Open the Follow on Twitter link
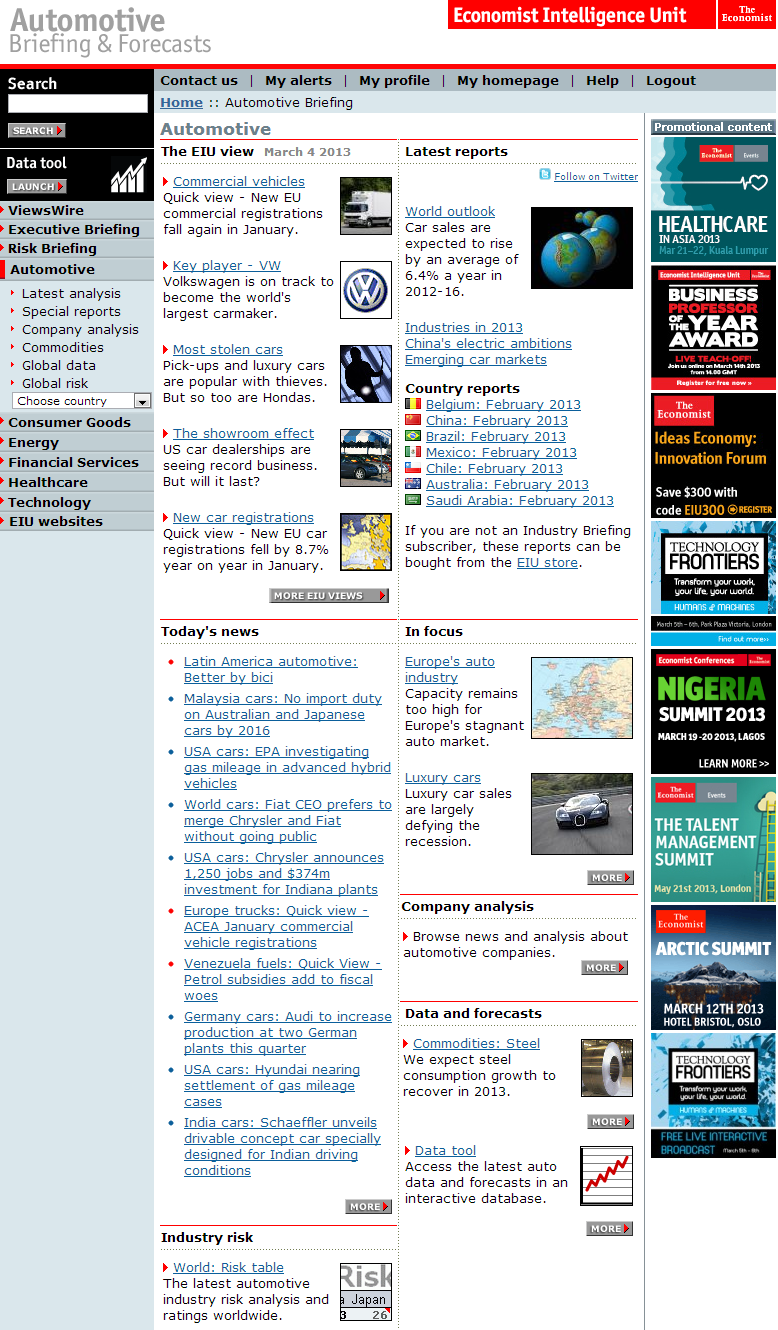This screenshot has height=1330, width=778. tap(596, 176)
